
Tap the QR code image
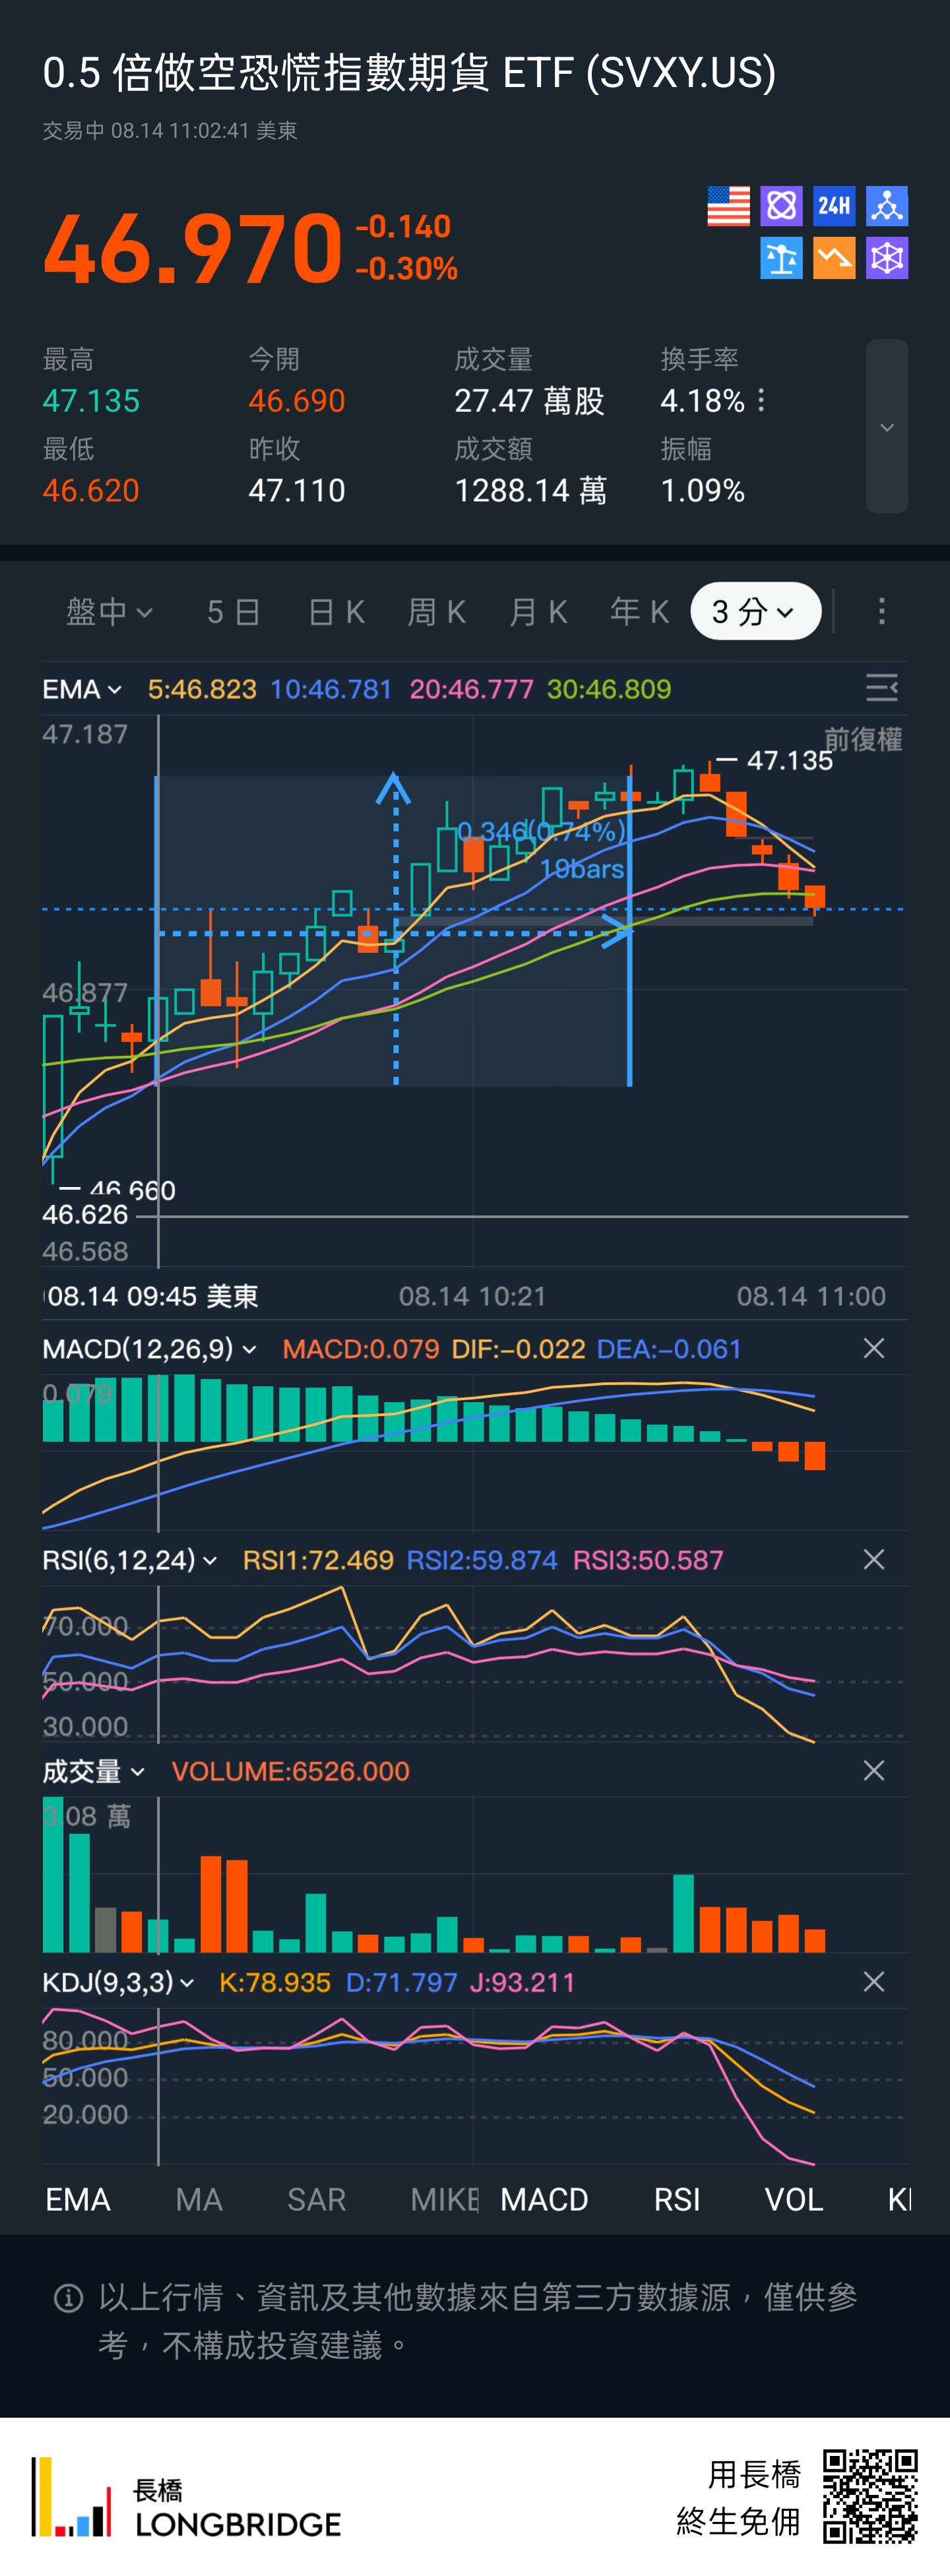[x=870, y=2496]
